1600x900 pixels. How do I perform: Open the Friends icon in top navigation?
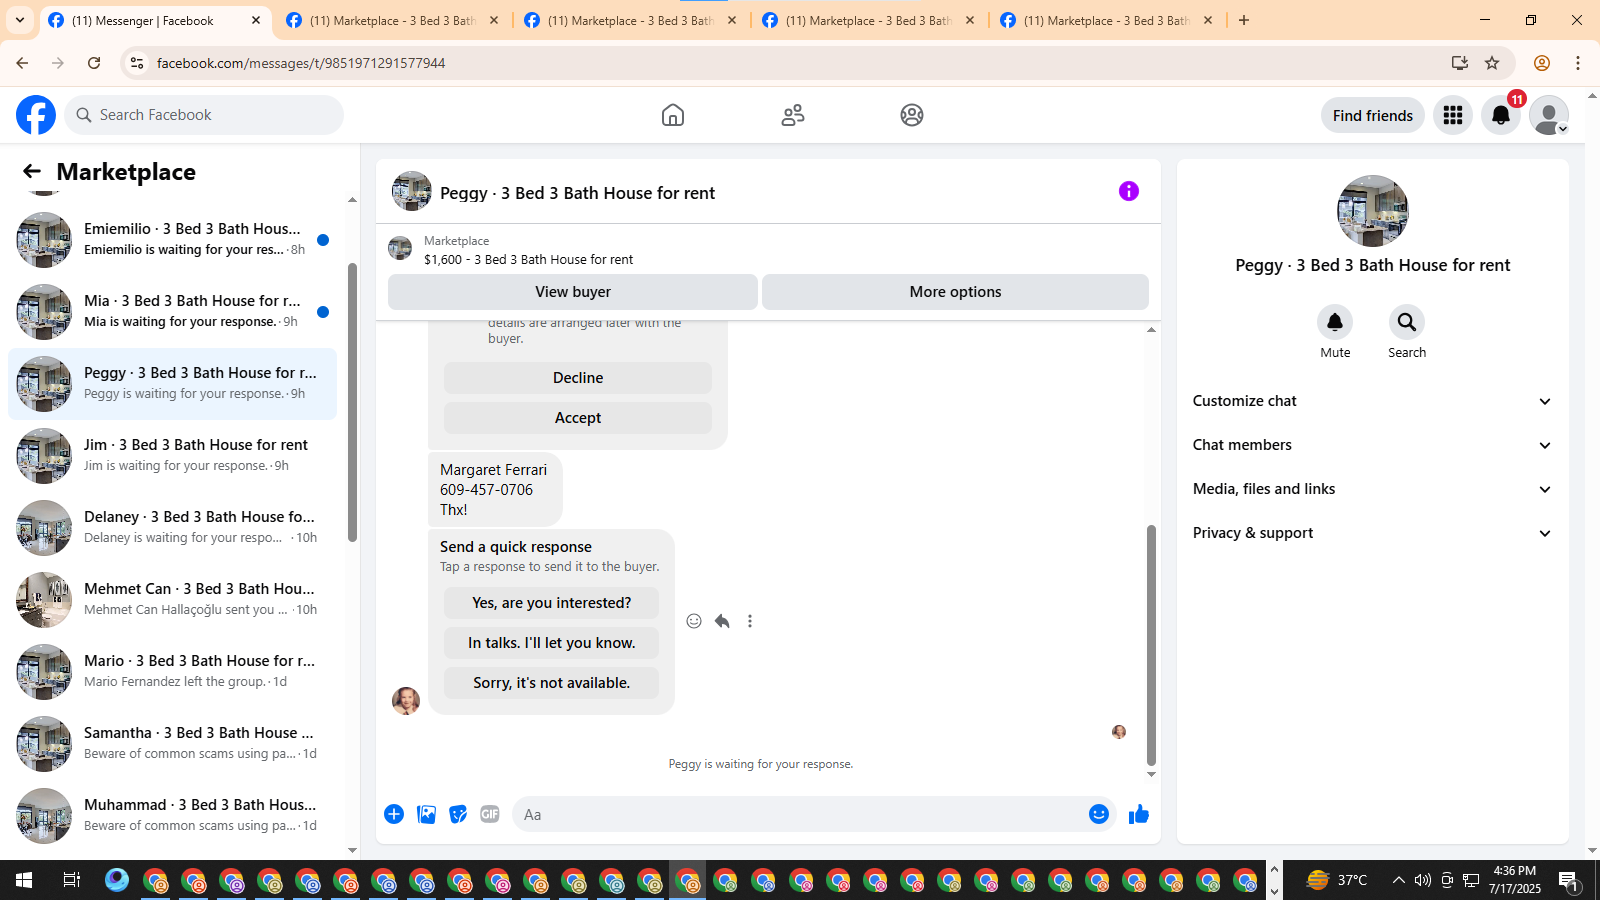(x=793, y=115)
